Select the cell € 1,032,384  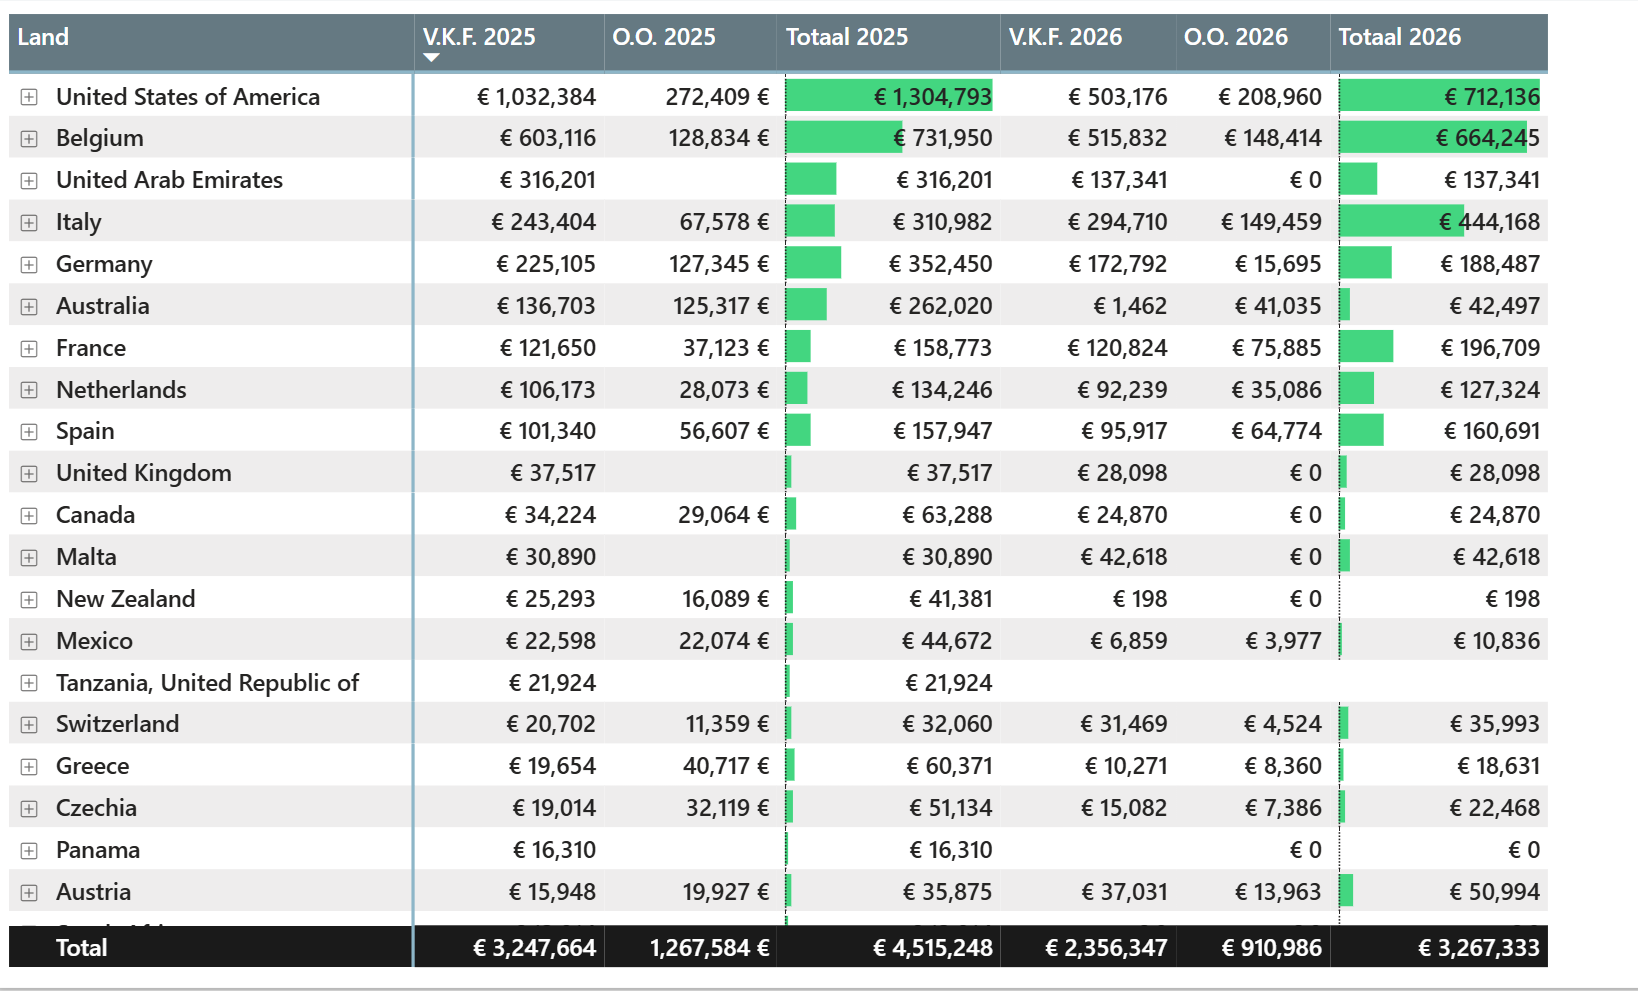[536, 97]
